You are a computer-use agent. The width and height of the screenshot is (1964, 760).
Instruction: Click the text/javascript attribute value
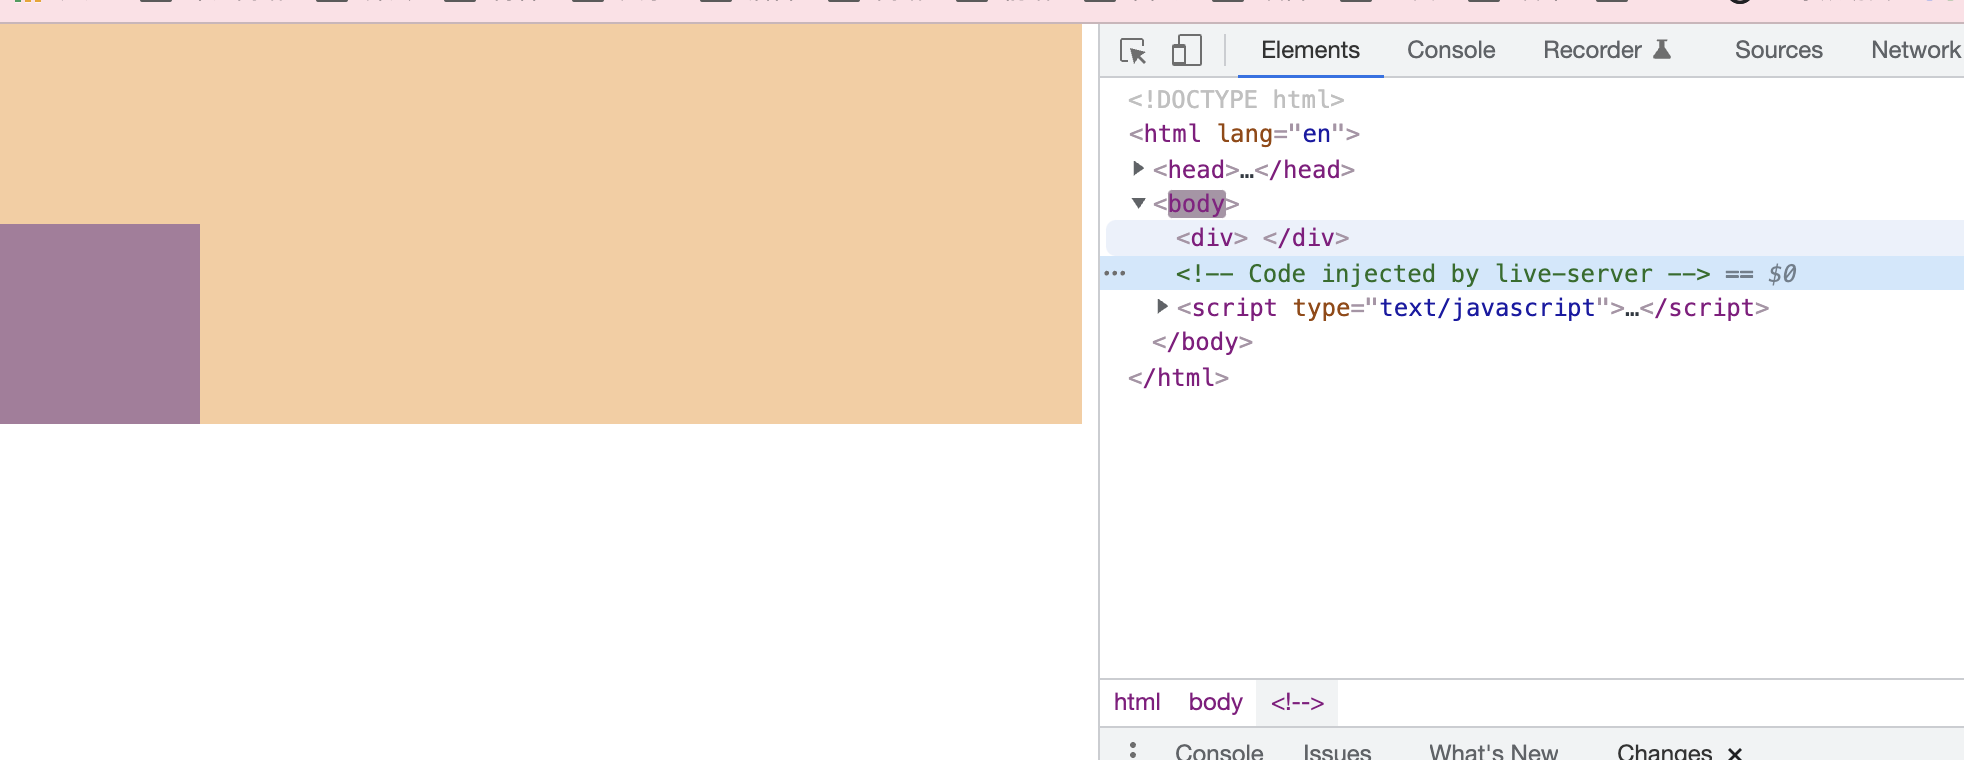tap(1487, 308)
